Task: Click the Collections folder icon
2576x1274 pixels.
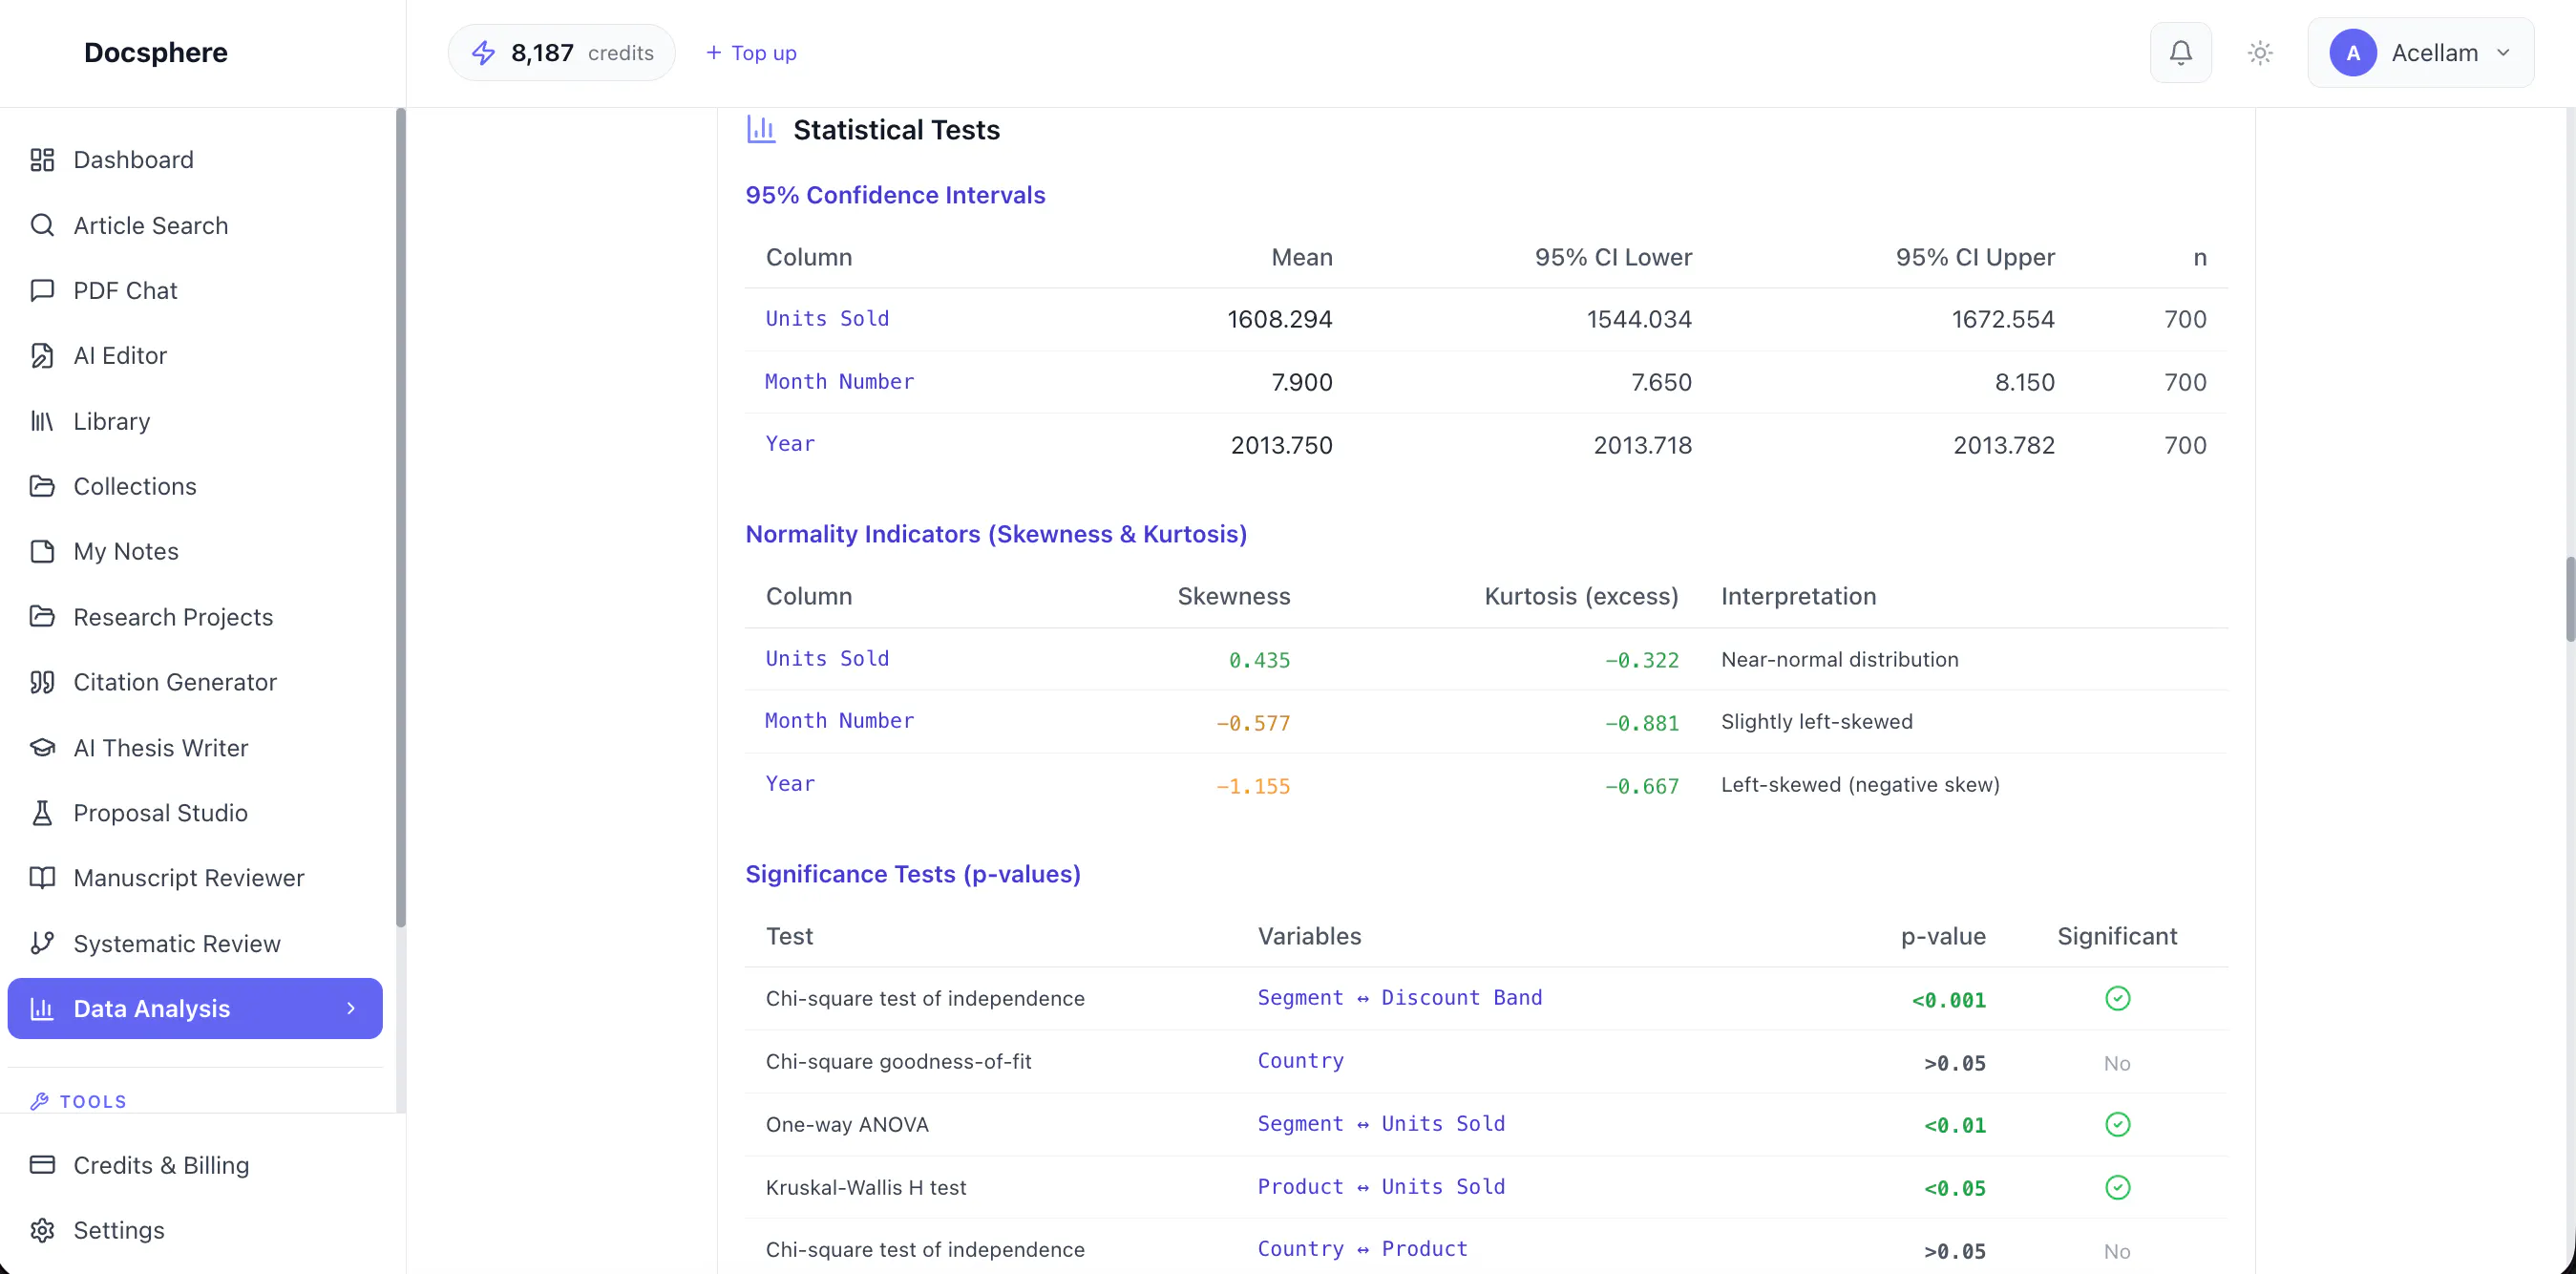Action: (42, 486)
